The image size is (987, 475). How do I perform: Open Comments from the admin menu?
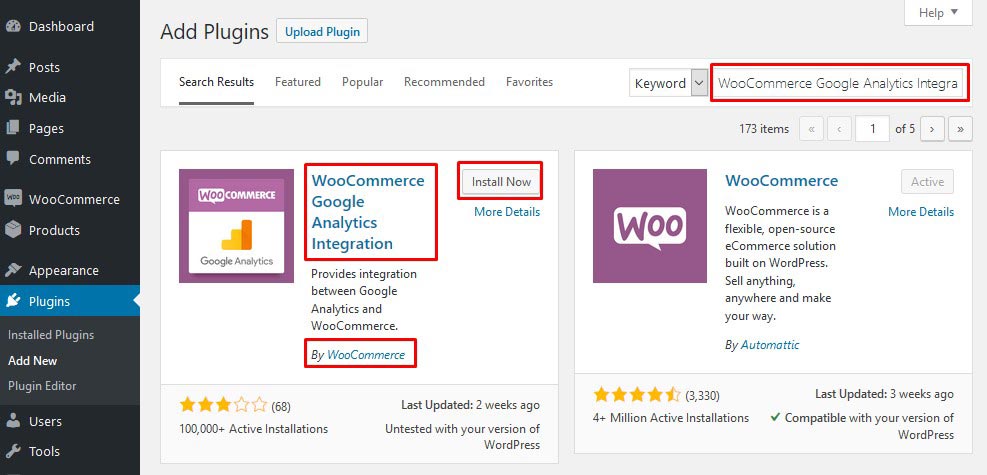pyautogui.click(x=70, y=159)
